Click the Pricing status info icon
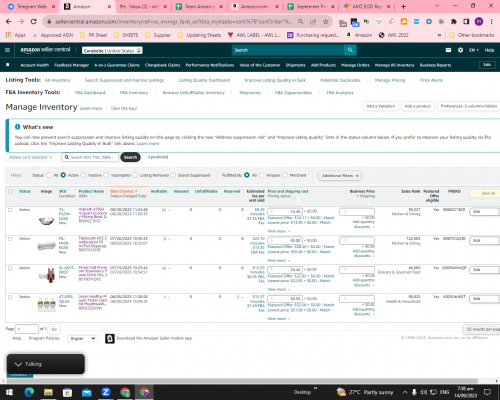500x400 pixels. (x=294, y=197)
